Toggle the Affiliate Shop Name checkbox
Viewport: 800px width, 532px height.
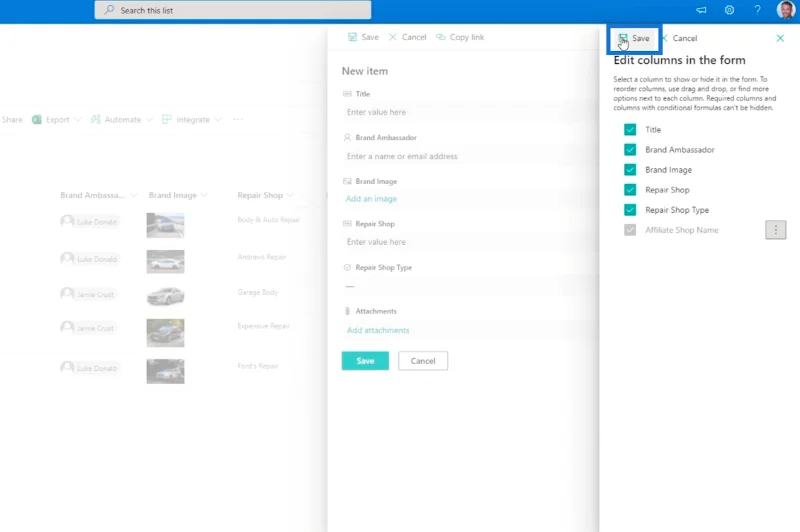pyautogui.click(x=630, y=230)
